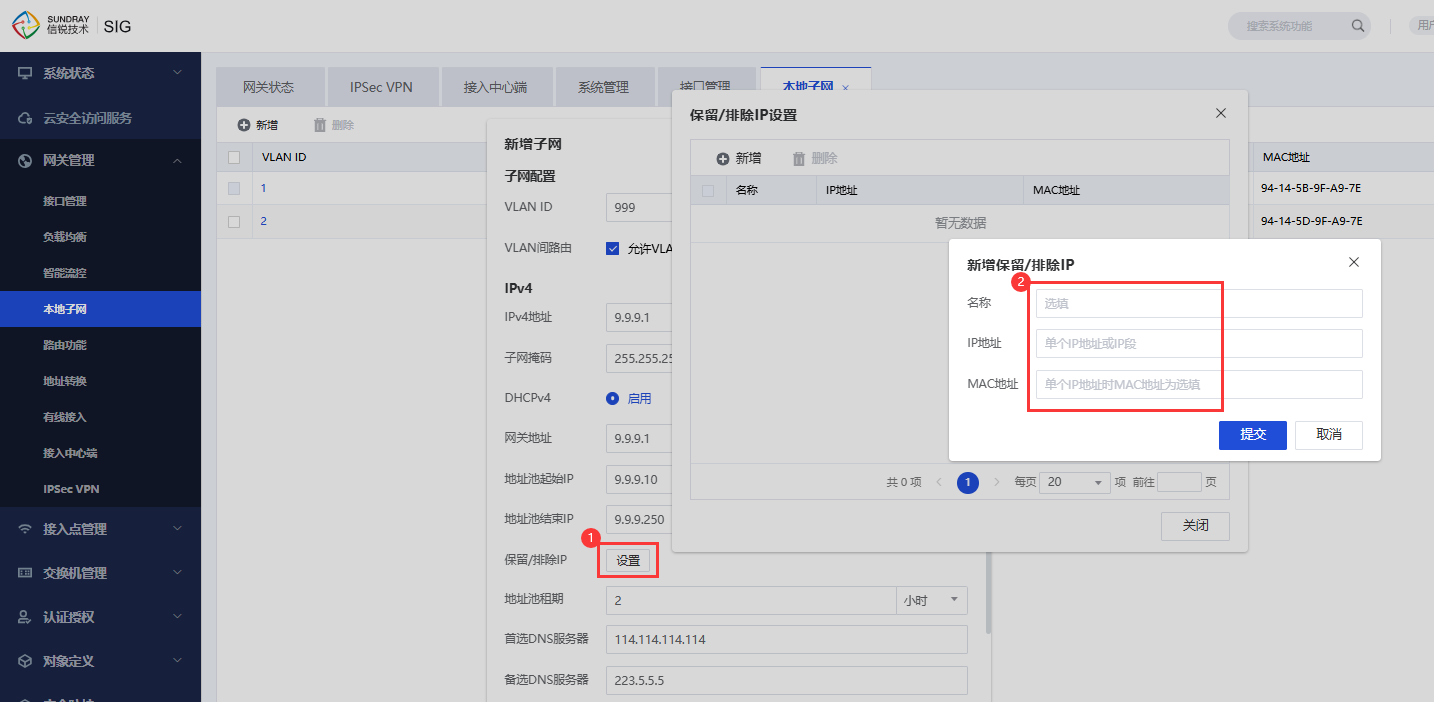The image size is (1434, 702).
Task: Expand the 对象定义 sidebar menu
Action: 177,661
